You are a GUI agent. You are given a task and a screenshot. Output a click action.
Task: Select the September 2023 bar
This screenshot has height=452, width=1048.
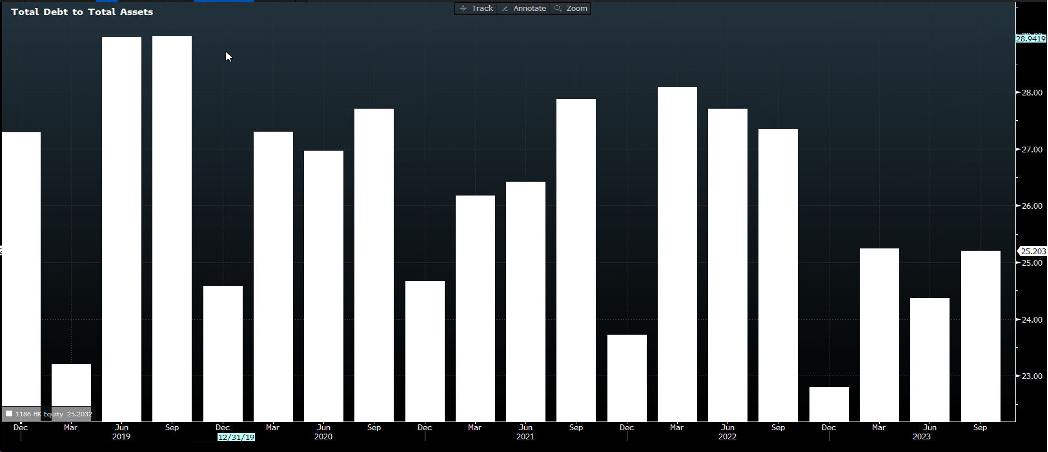pyautogui.click(x=980, y=336)
